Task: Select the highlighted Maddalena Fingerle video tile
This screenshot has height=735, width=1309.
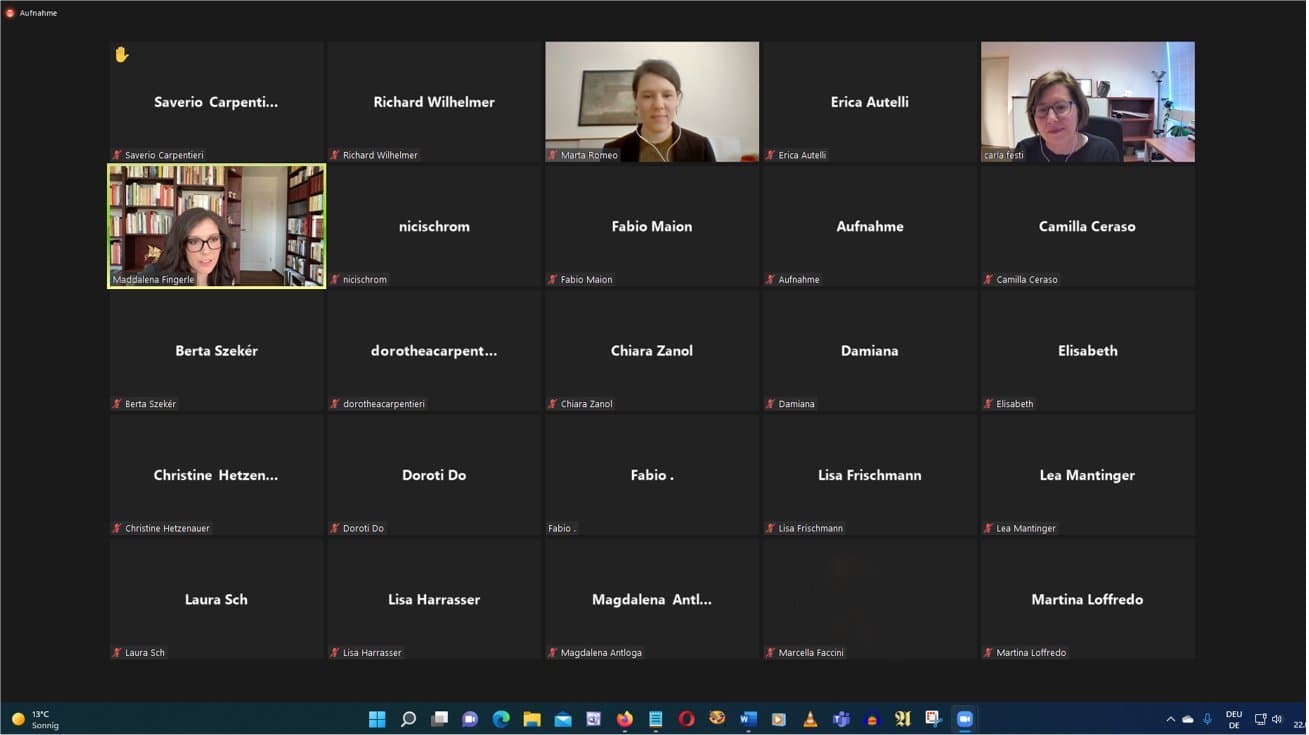Action: tap(217, 226)
